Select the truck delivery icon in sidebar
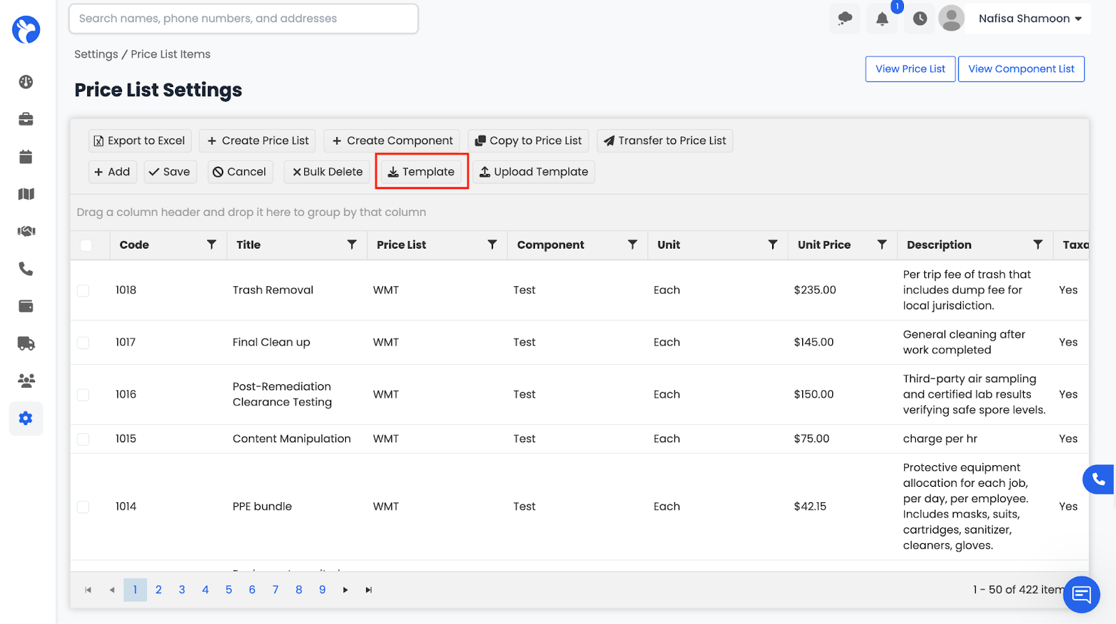This screenshot has height=624, width=1116. coord(25,343)
